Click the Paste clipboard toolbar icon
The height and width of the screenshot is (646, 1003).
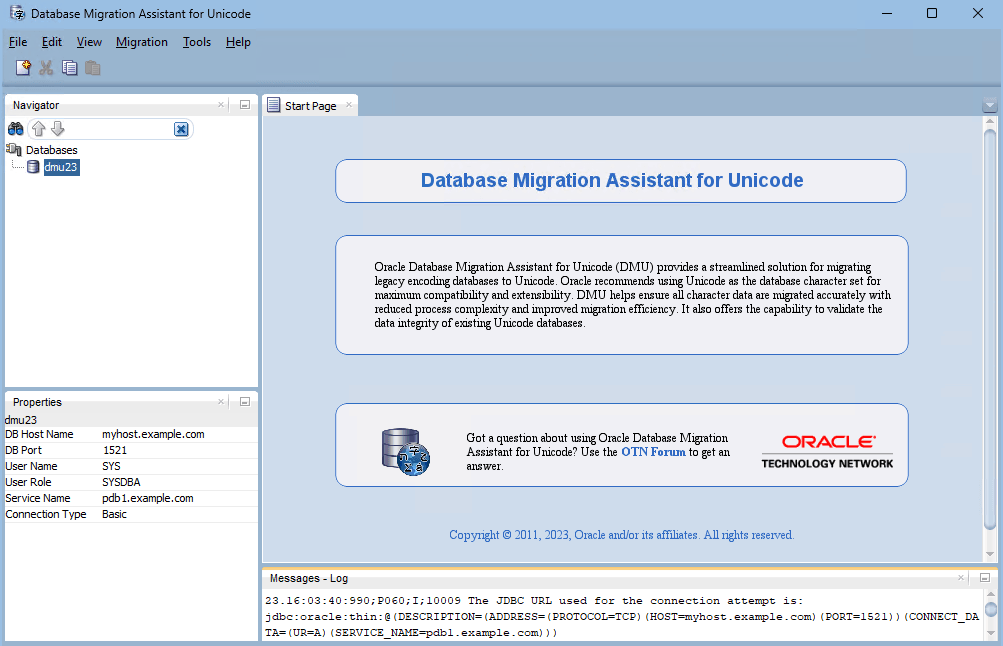coord(93,68)
